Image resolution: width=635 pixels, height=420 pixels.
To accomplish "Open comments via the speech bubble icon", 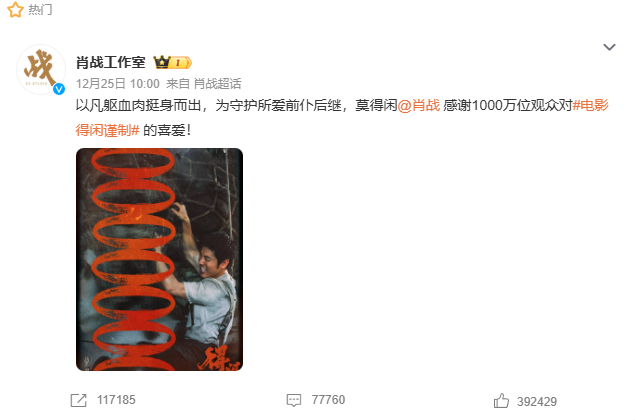I will tap(294, 400).
